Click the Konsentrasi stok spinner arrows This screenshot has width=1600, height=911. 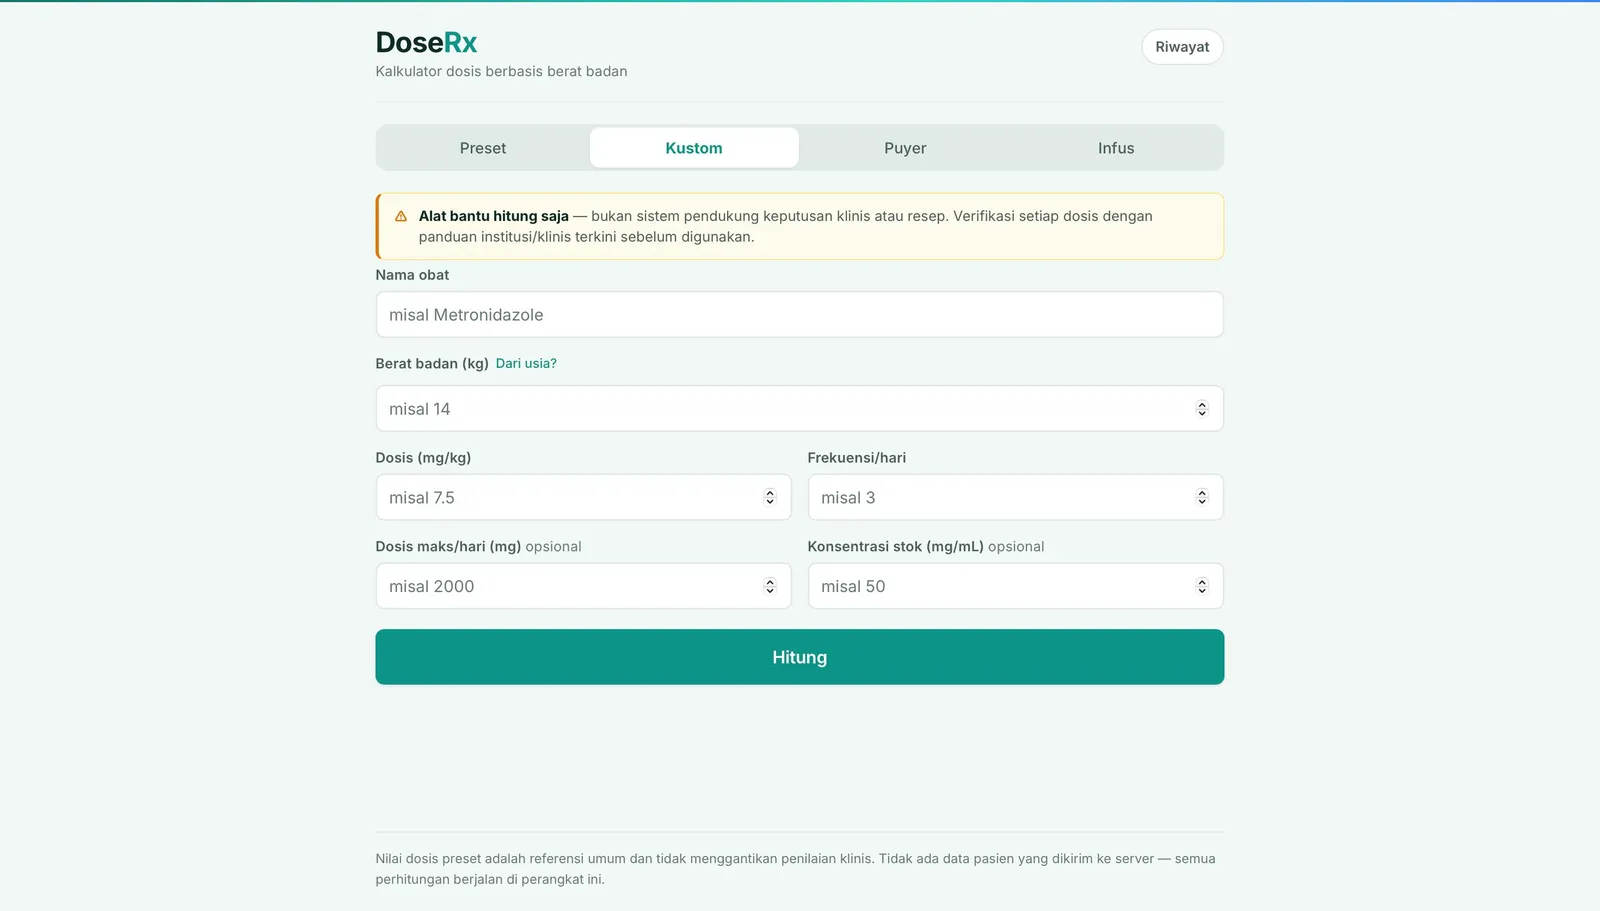[1202, 587]
